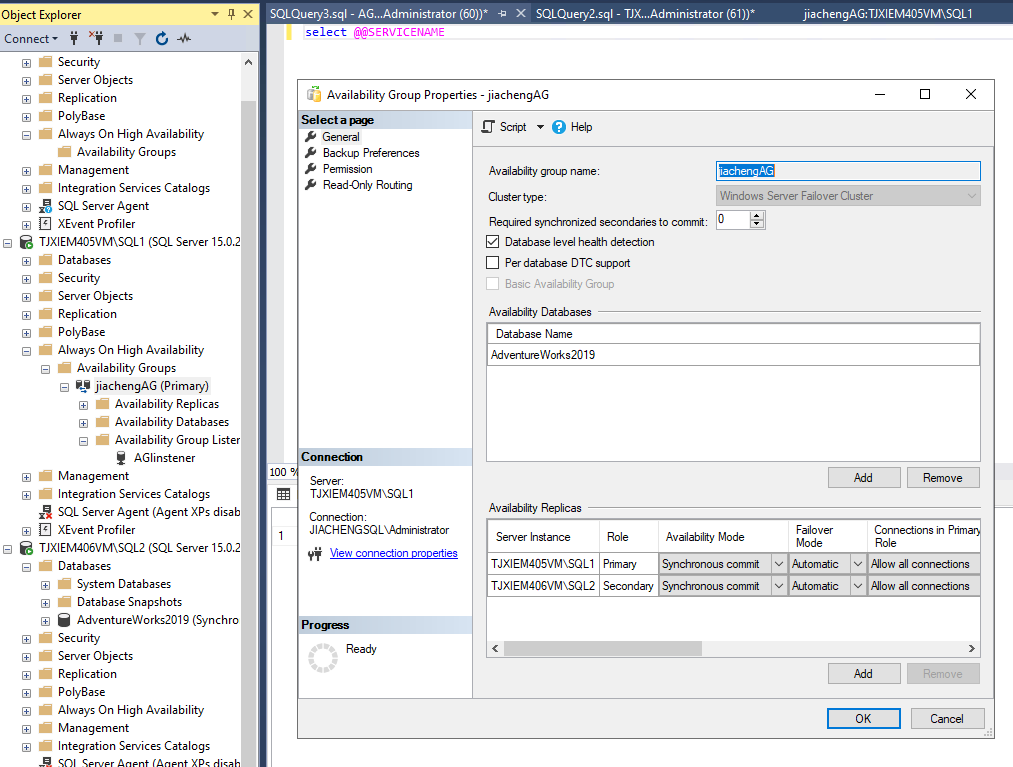The image size is (1013, 767).
Task: Open Availability Mode dropdown for TJXIEM405VM\SQL1
Action: [x=779, y=564]
